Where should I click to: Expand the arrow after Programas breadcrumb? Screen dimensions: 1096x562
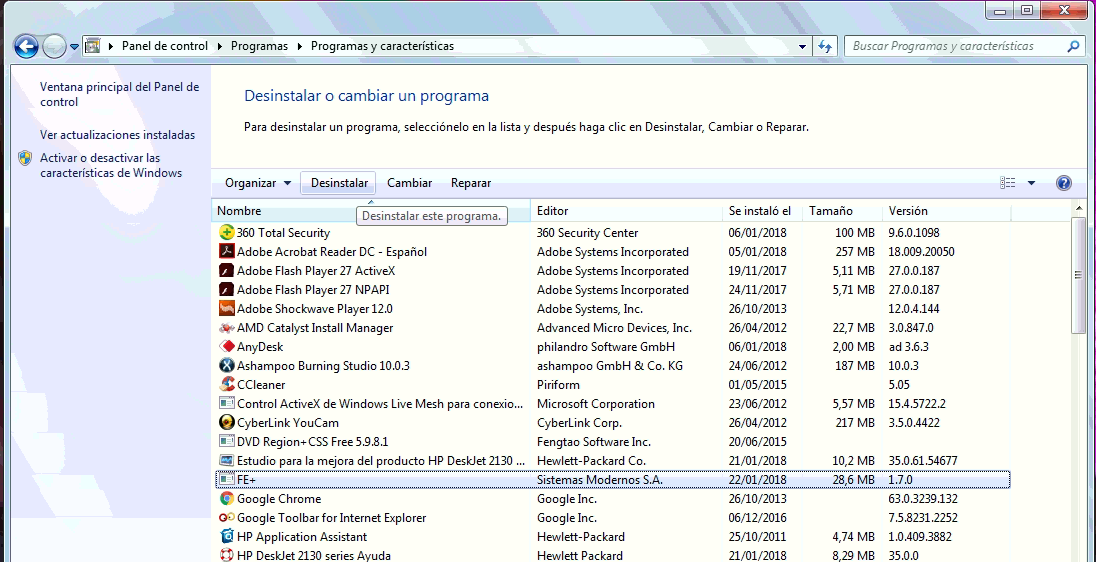[300, 46]
